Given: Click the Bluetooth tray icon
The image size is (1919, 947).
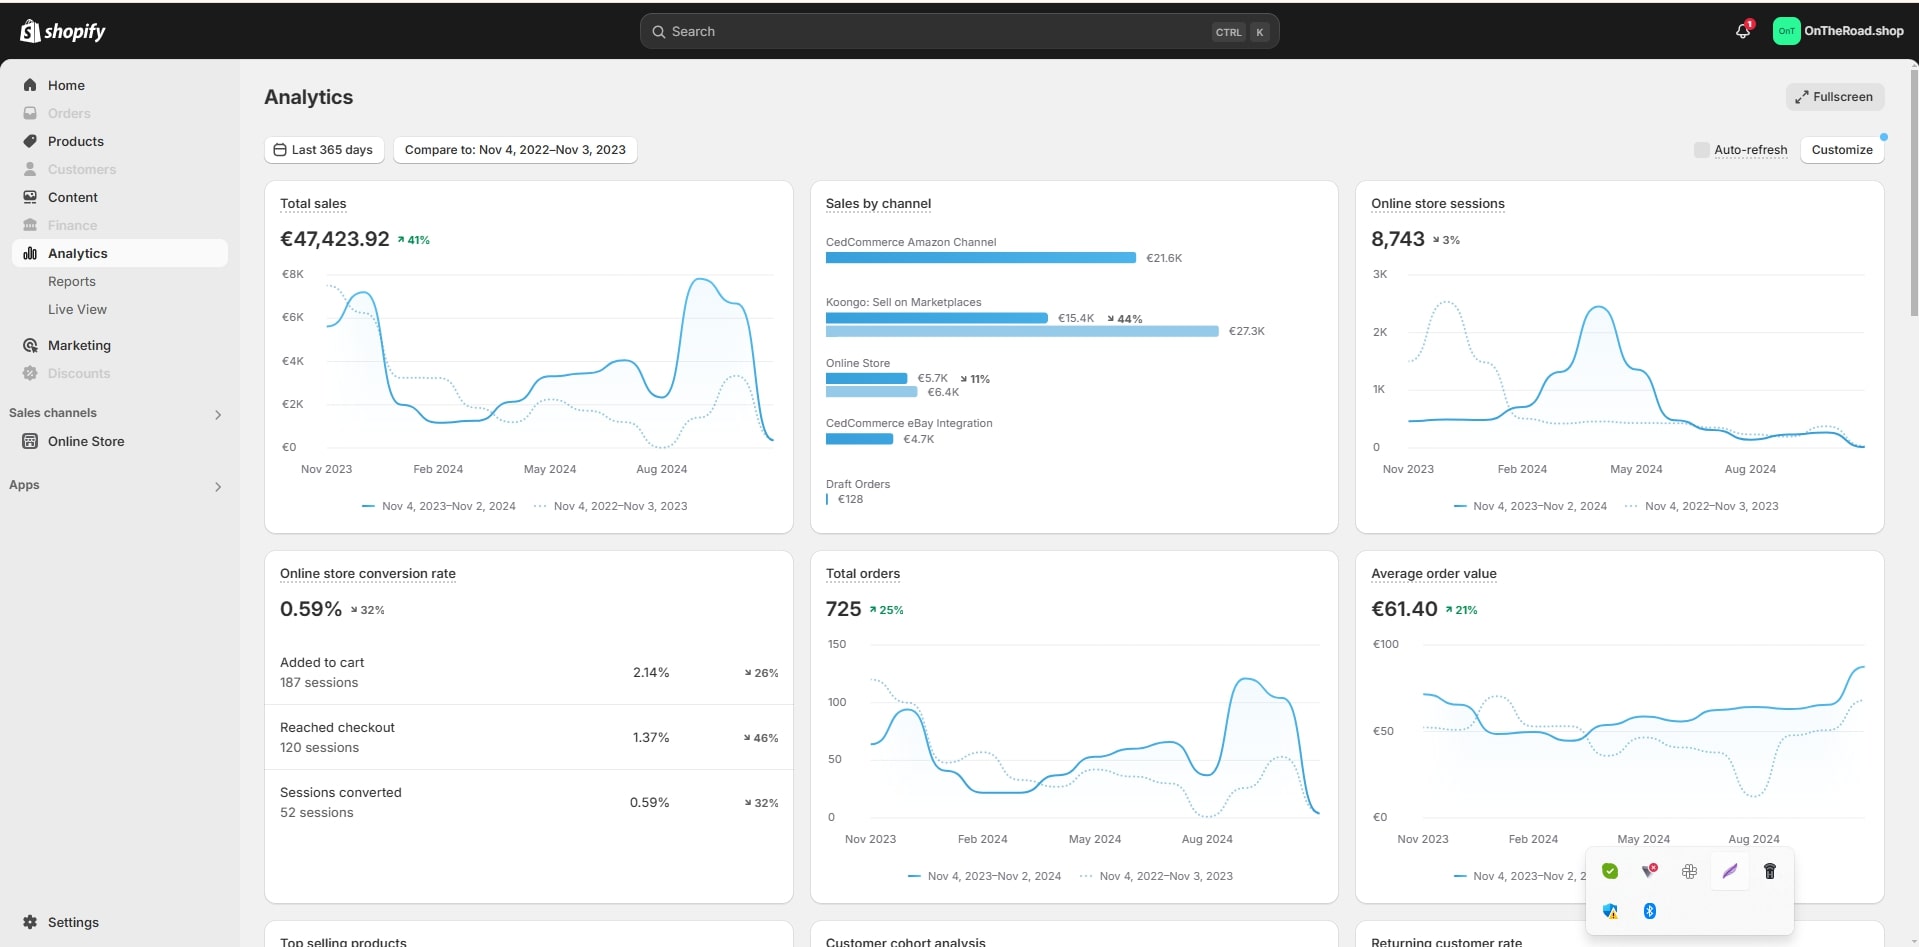Looking at the screenshot, I should click(x=1650, y=911).
